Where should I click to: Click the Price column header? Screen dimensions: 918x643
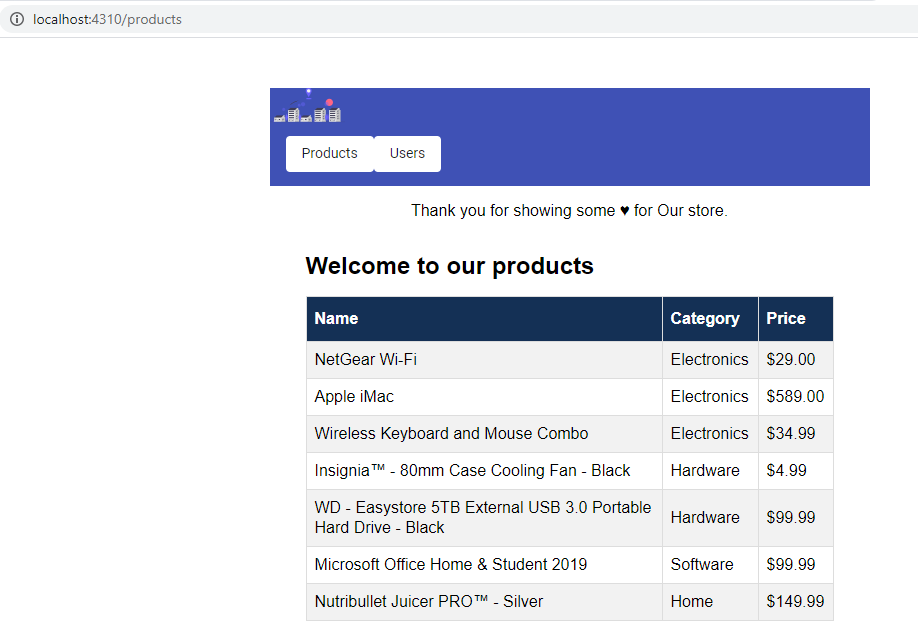(x=786, y=319)
